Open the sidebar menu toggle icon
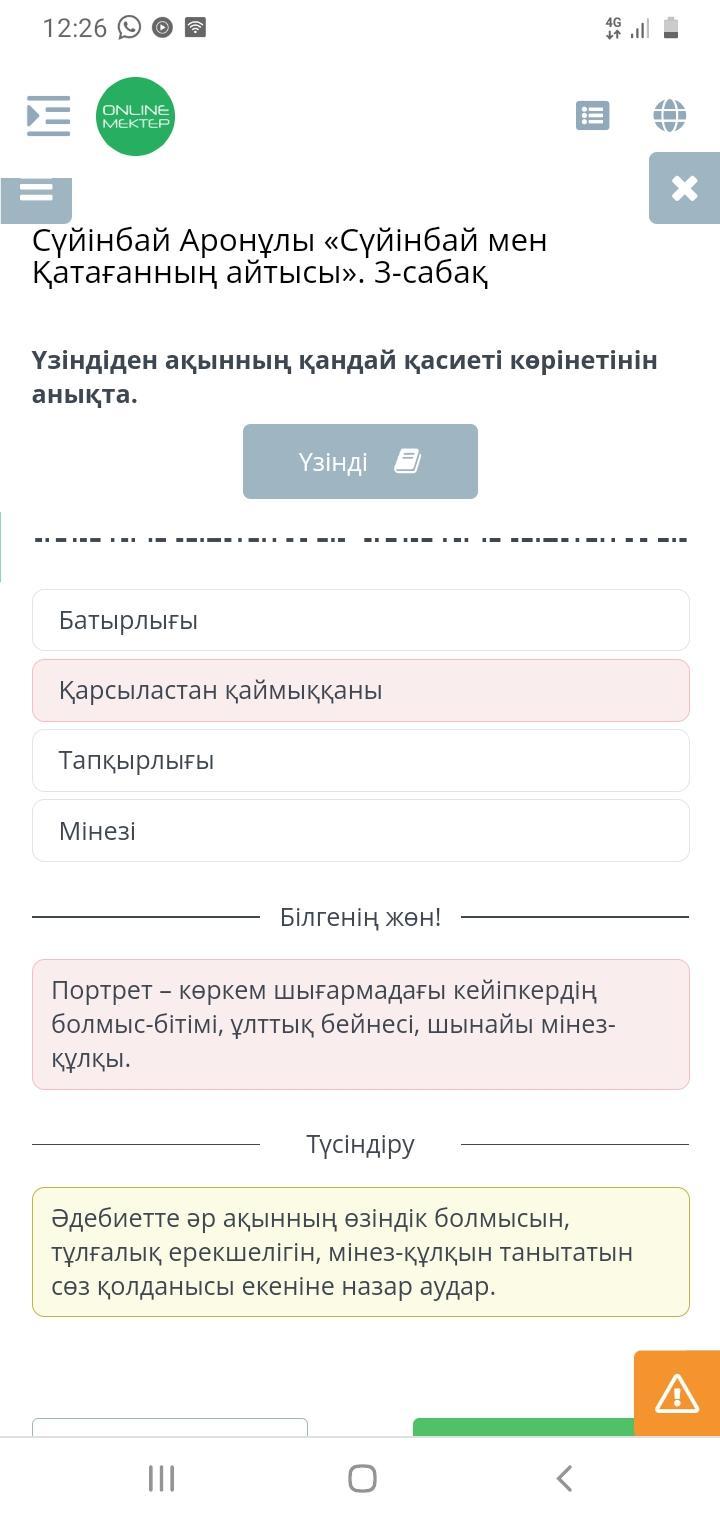 click(x=48, y=116)
